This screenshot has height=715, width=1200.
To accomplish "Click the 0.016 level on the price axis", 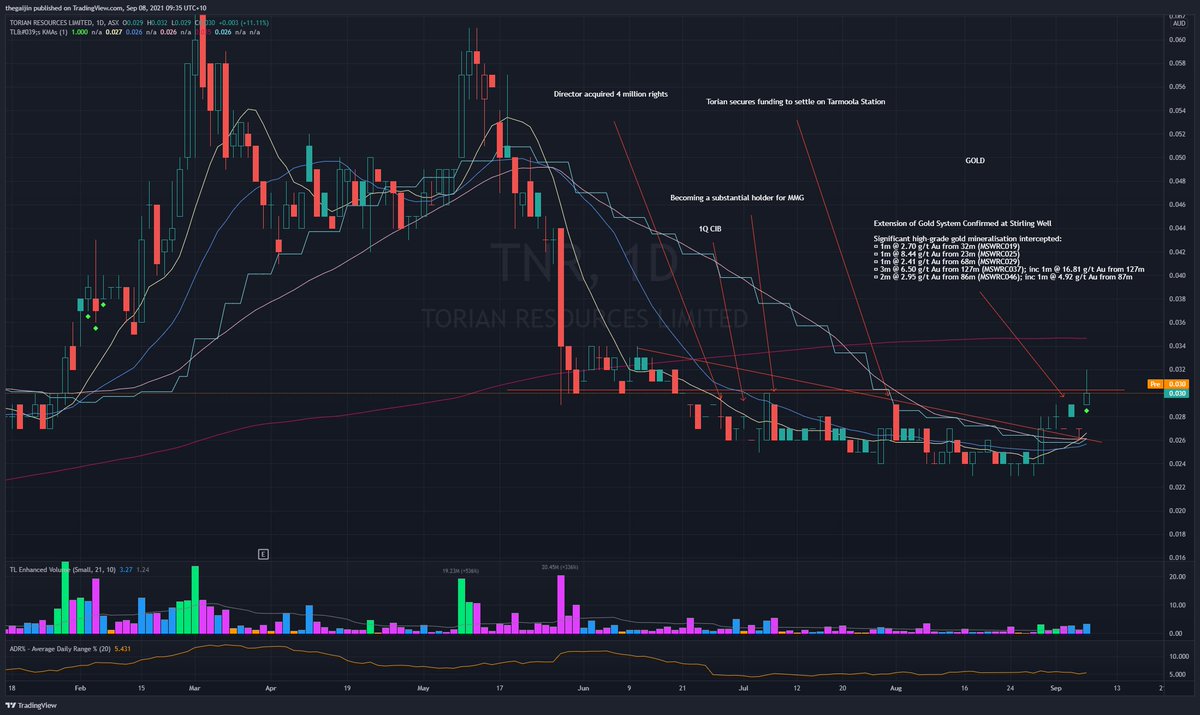I will tap(1175, 558).
